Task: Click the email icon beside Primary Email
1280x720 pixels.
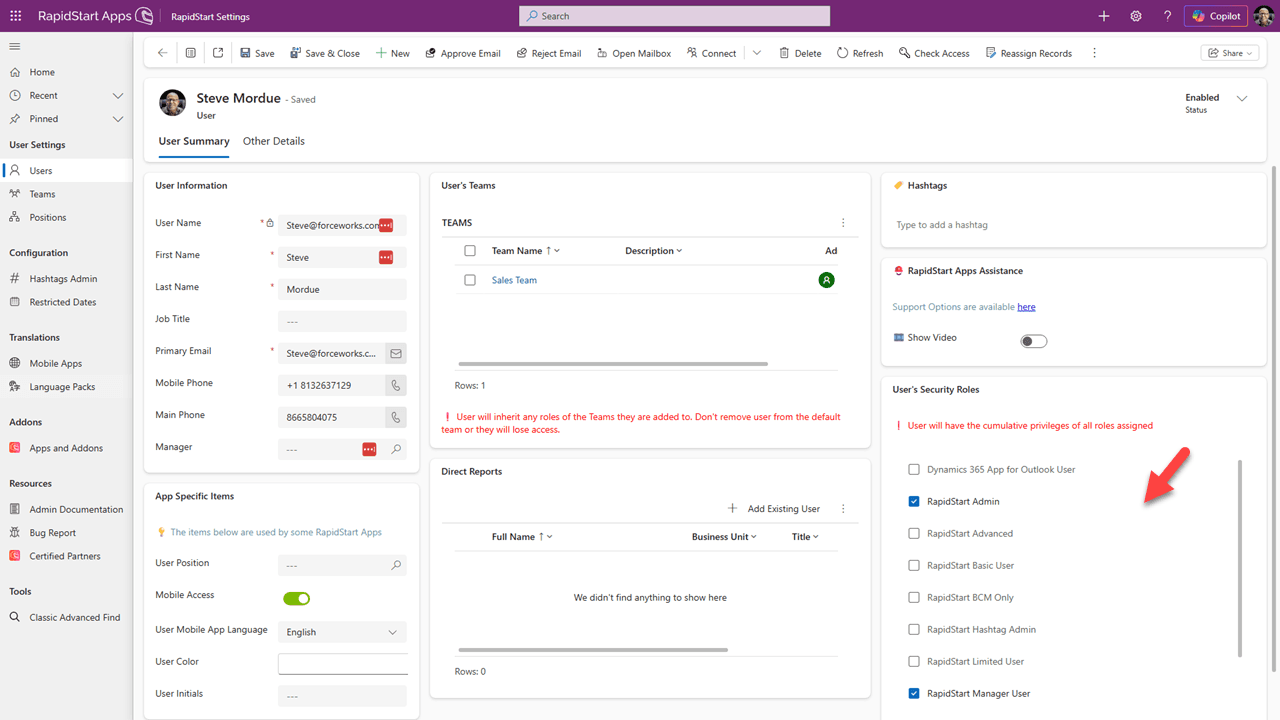Action: [x=396, y=353]
